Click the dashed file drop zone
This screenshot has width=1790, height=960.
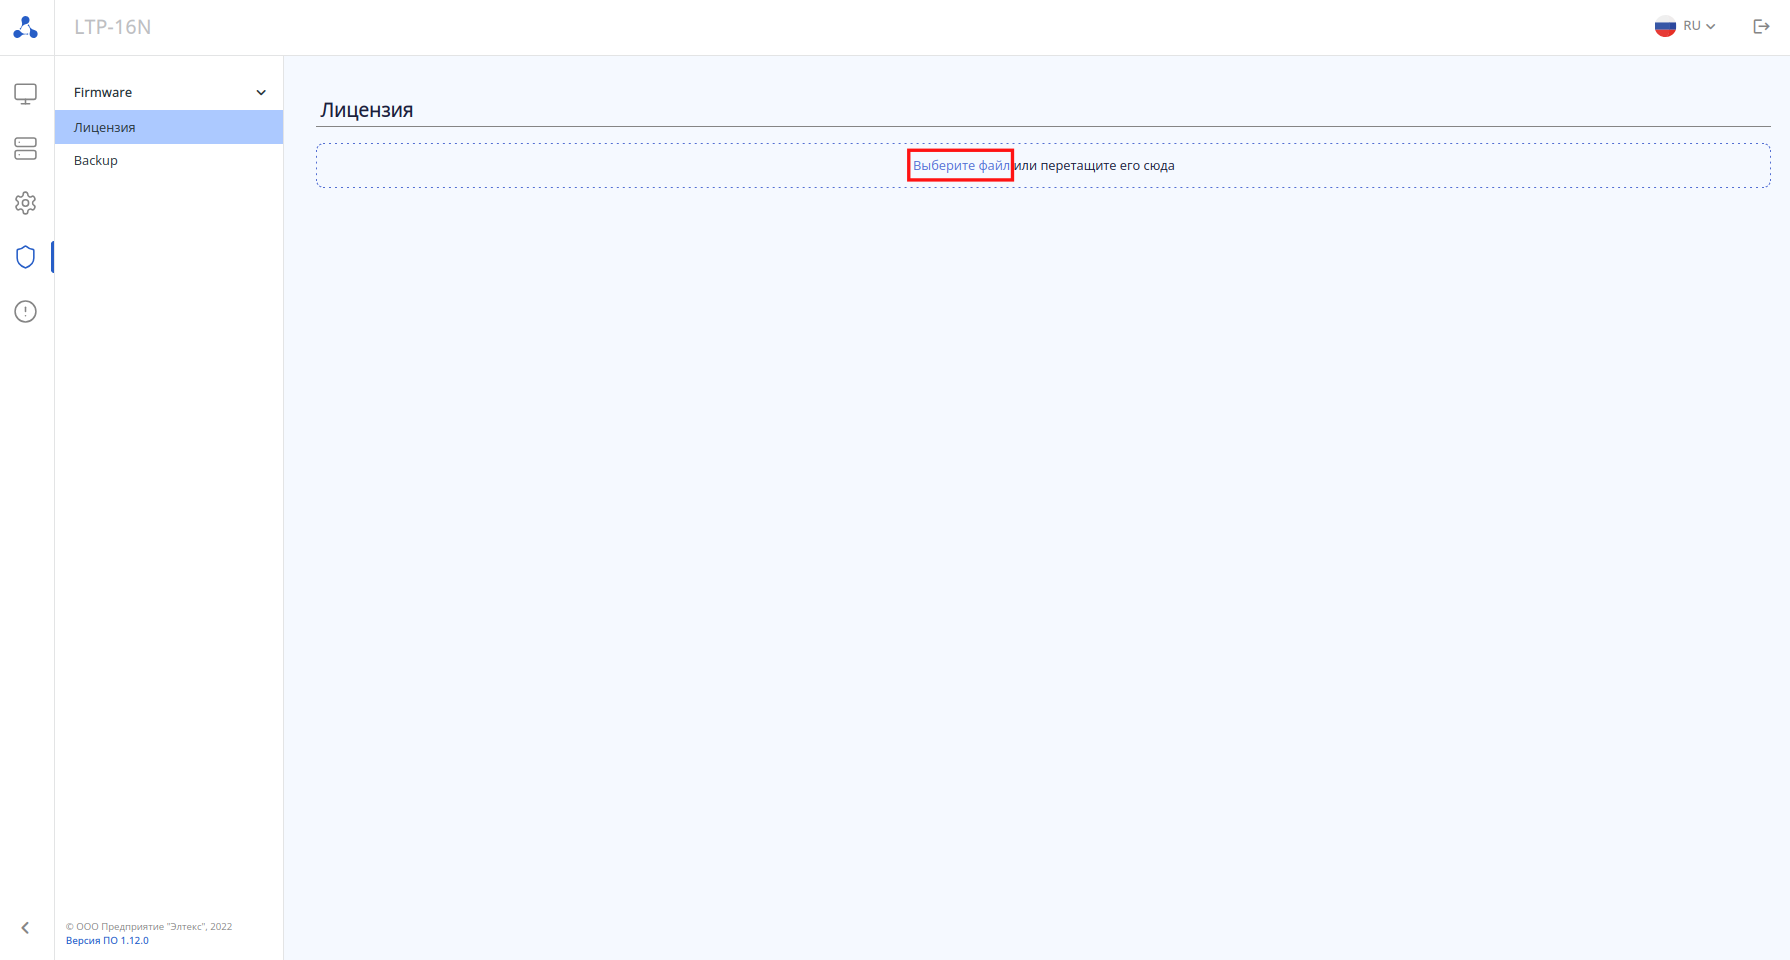[x=1043, y=166]
